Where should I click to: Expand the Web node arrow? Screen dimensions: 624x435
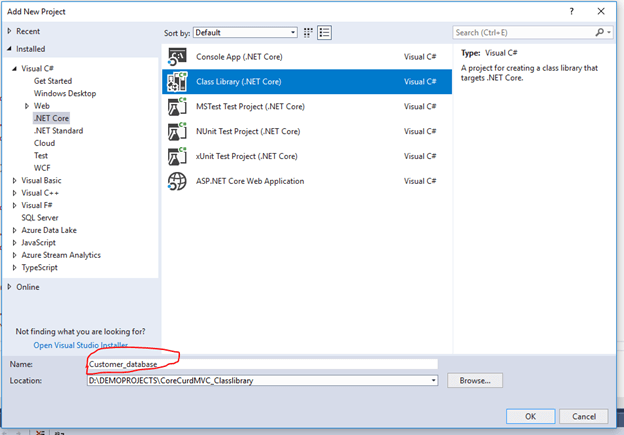(x=27, y=106)
